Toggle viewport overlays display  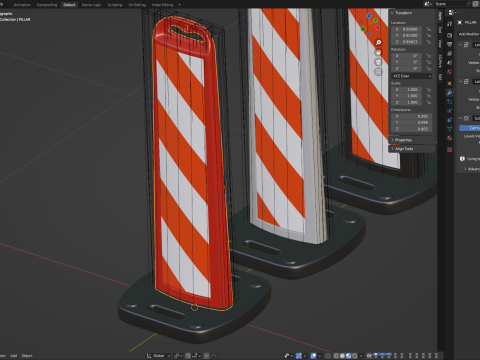313,356
